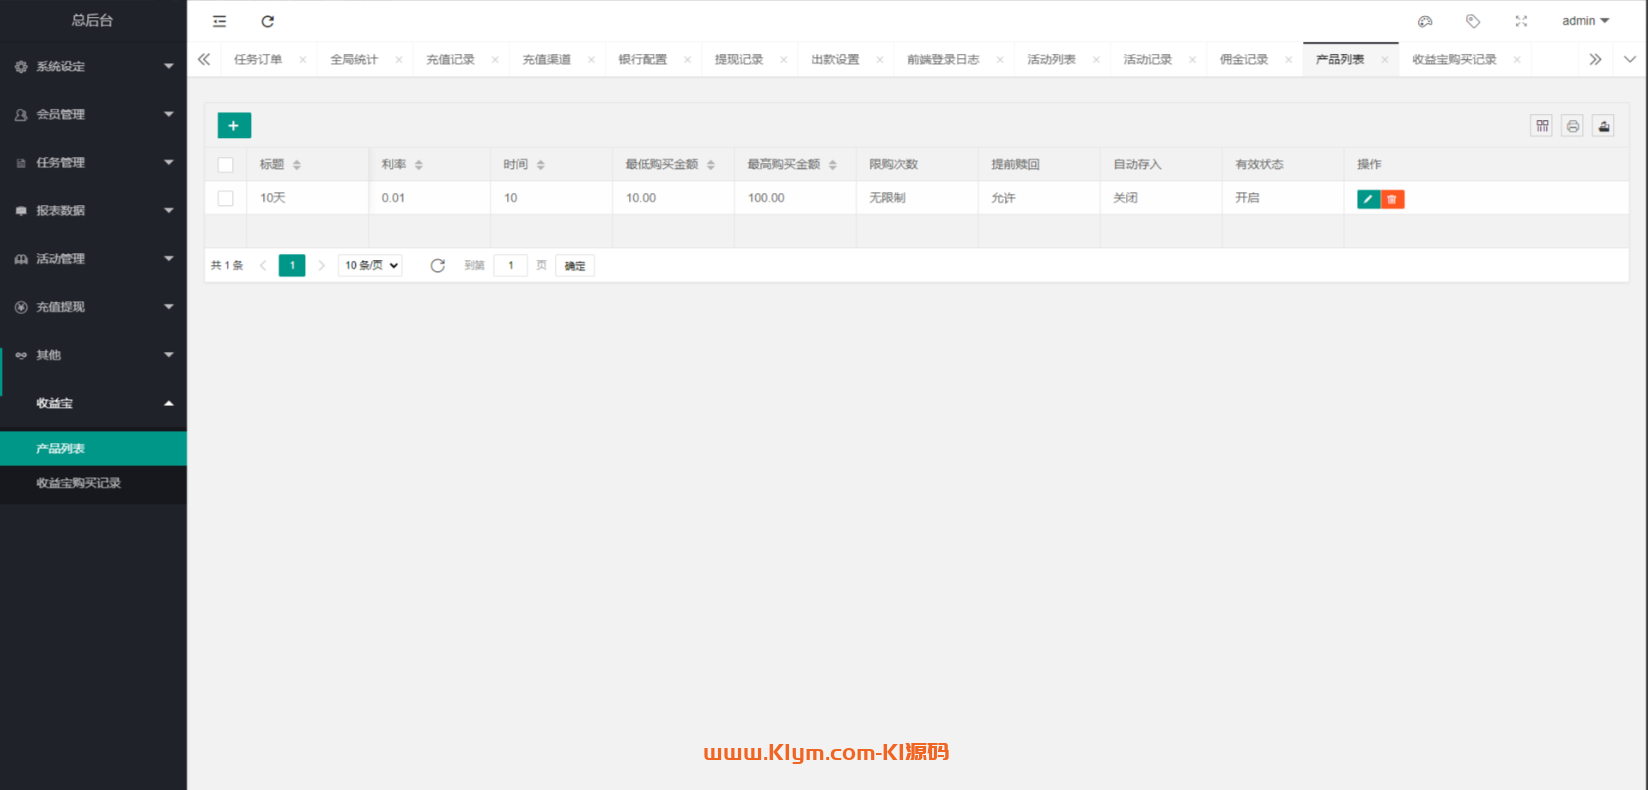Collapse the 其他 sidebar menu
Image resolution: width=1648 pixels, height=790 pixels.
[93, 355]
